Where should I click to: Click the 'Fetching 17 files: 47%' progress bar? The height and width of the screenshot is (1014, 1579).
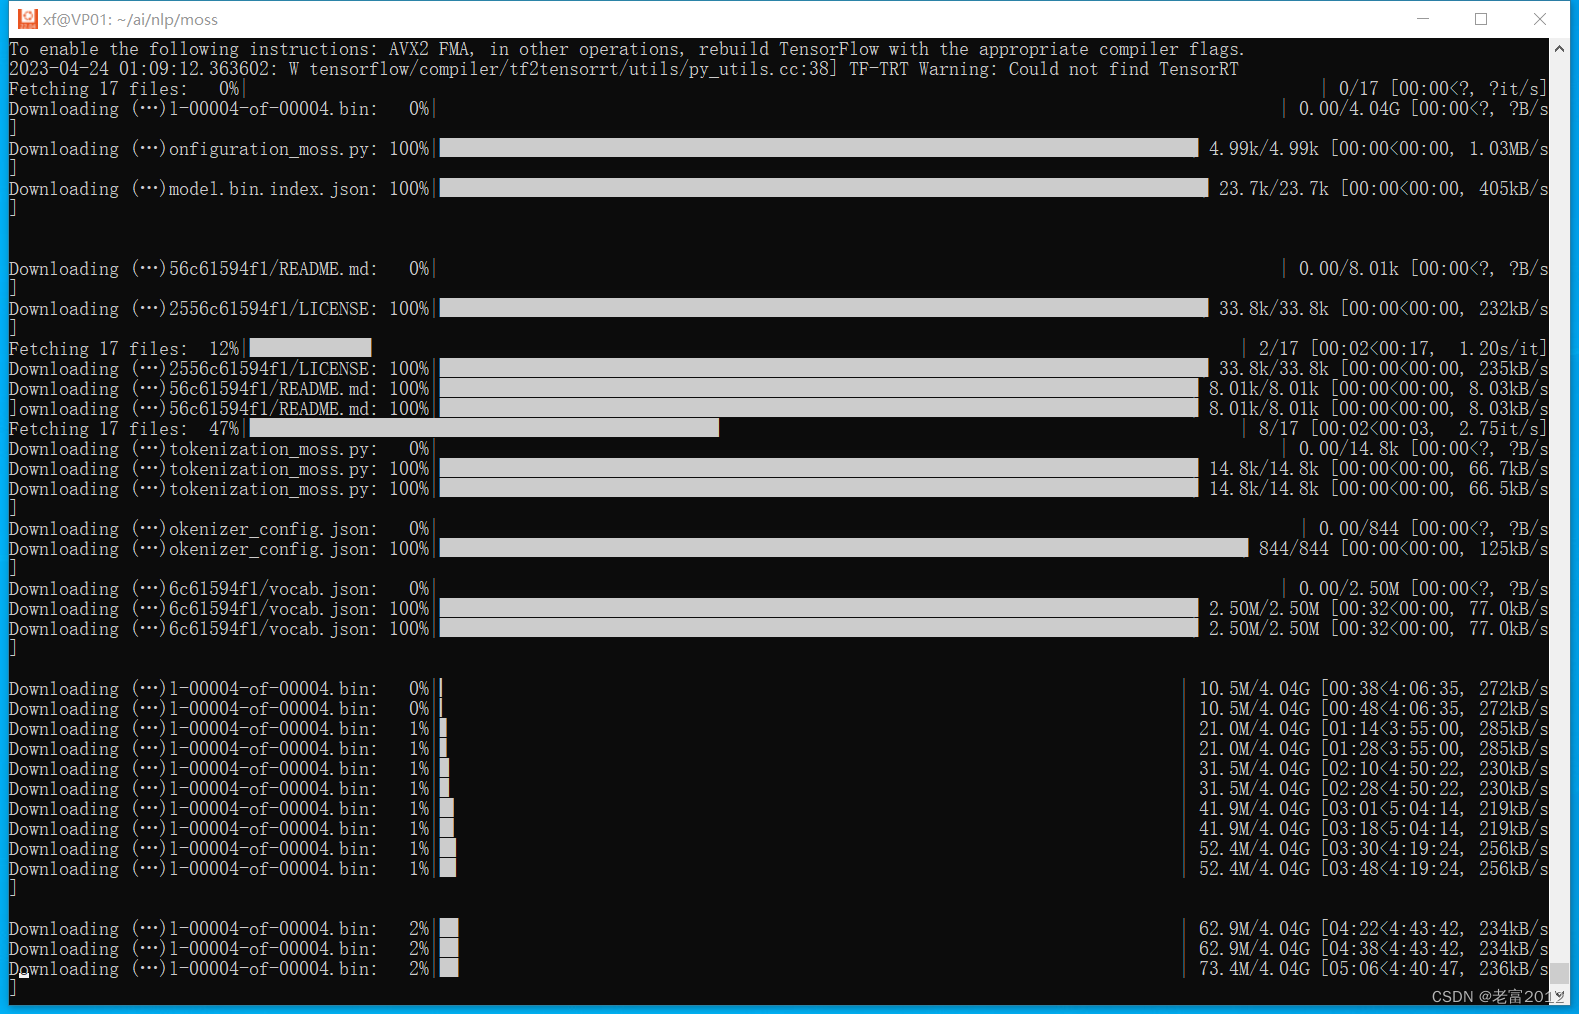[484, 428]
